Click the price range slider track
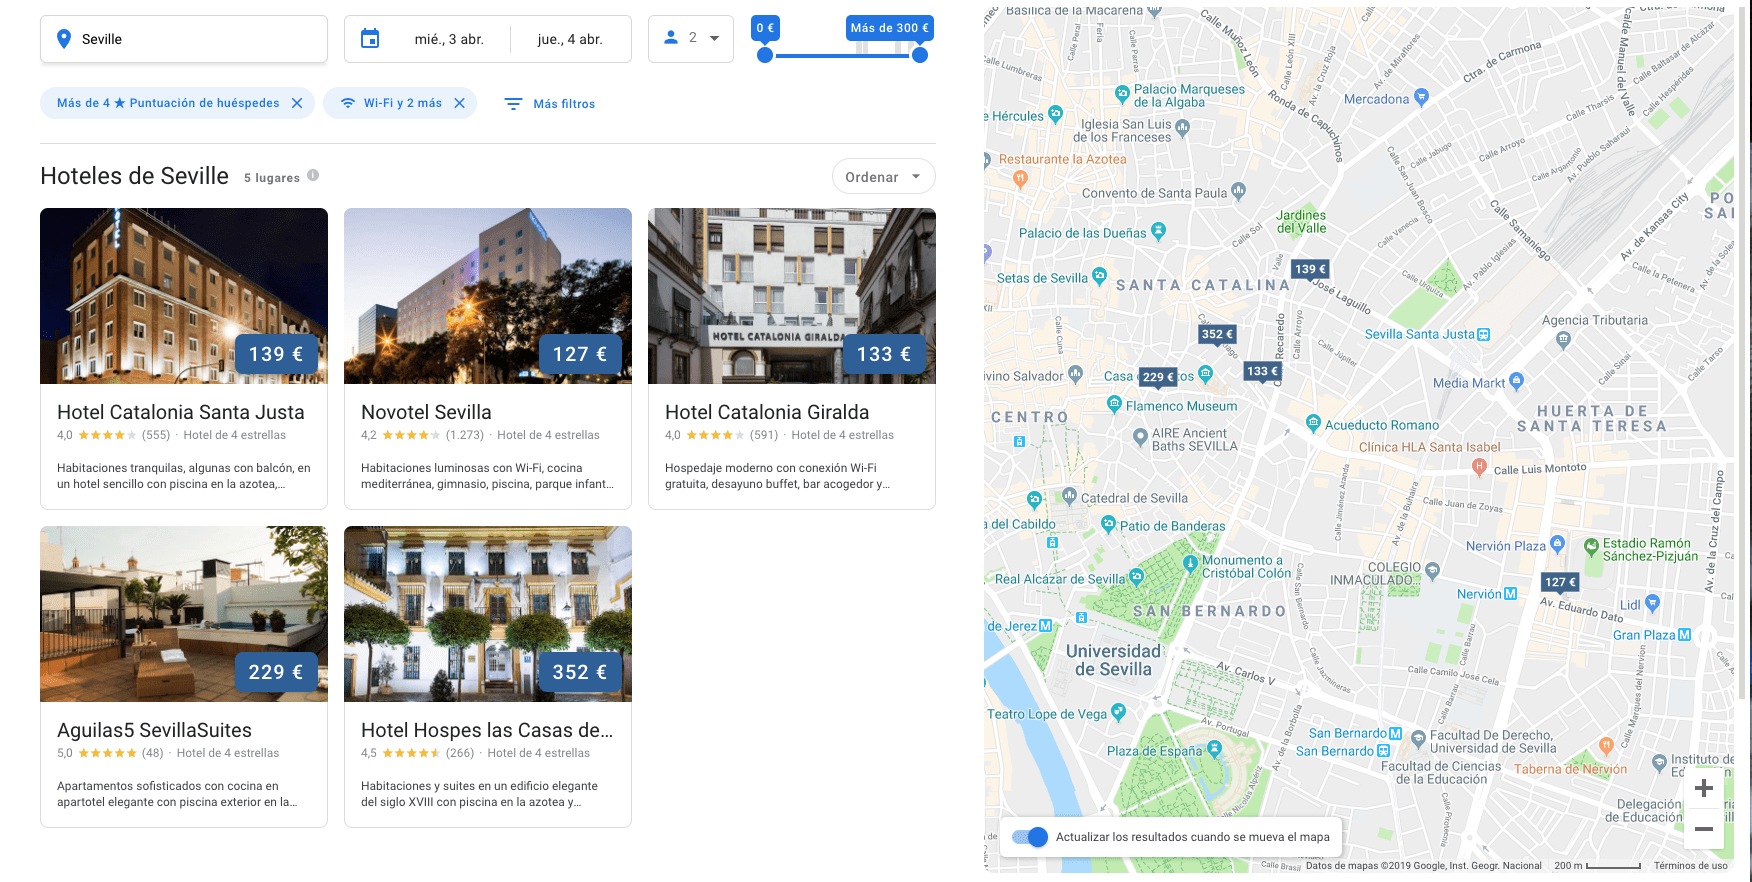Image resolution: width=1752 pixels, height=882 pixels. point(842,55)
